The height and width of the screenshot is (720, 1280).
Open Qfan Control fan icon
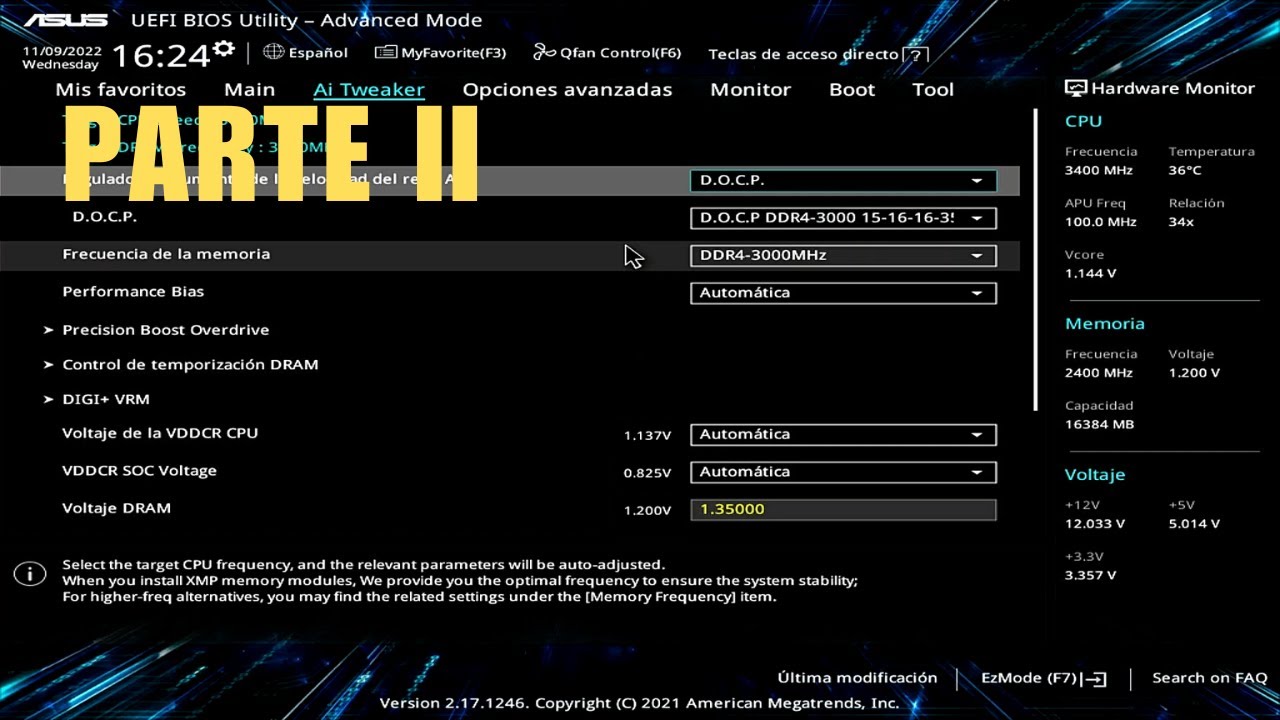click(544, 52)
